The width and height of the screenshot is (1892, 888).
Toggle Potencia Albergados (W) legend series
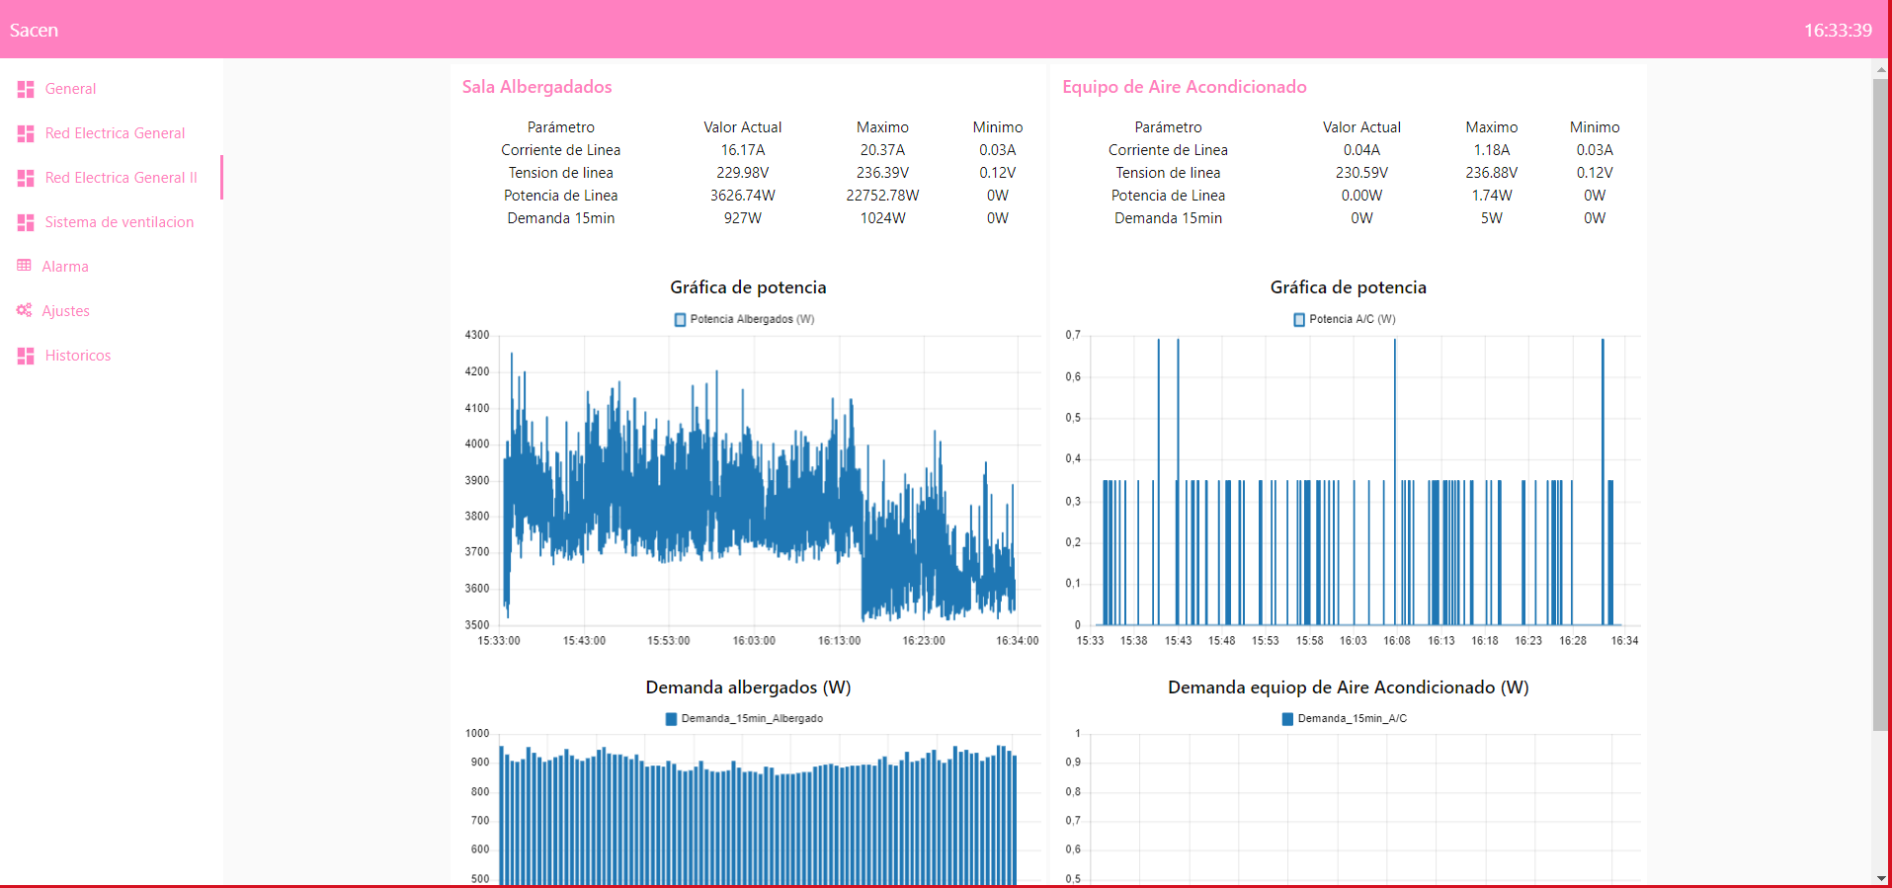[x=744, y=320]
